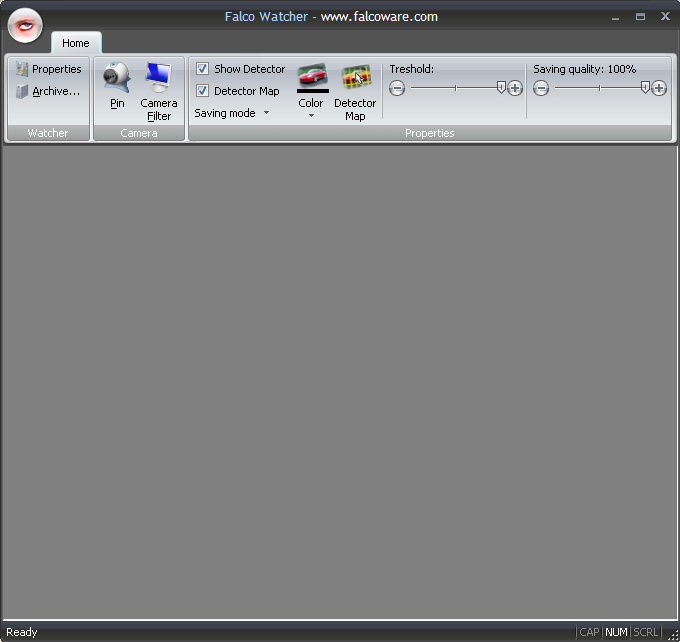Click the Treshold minus button

[x=397, y=88]
